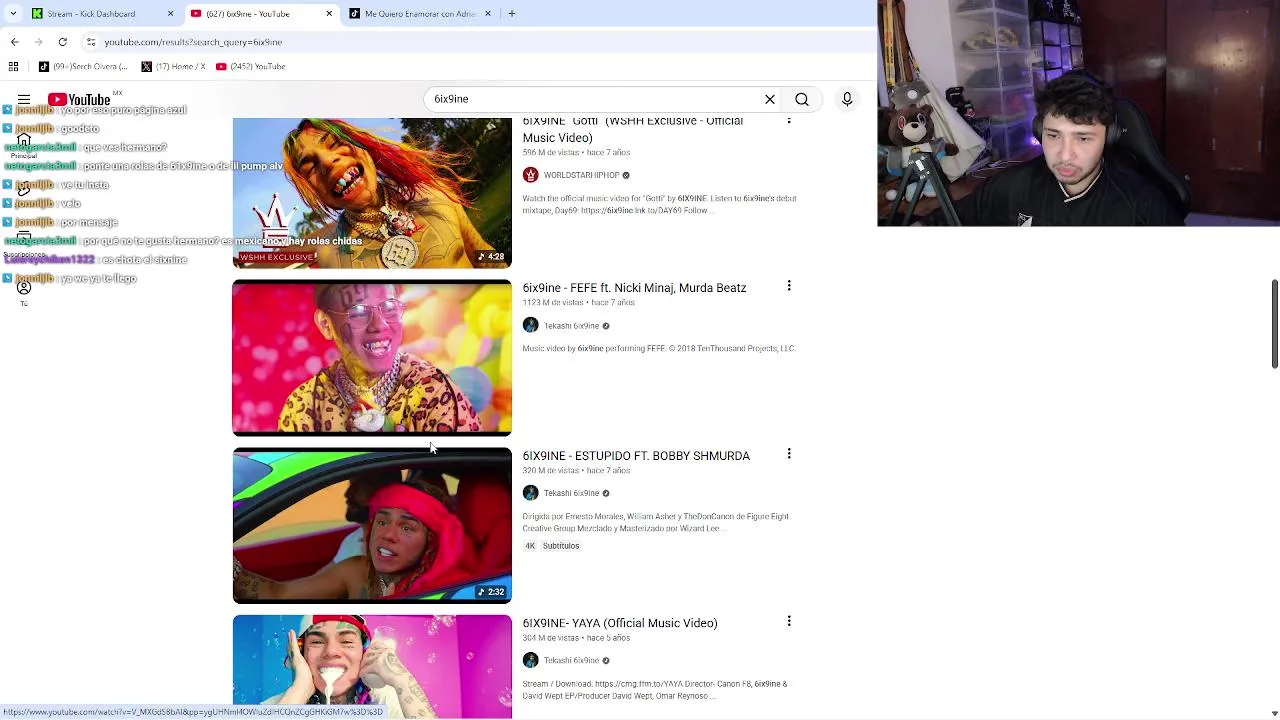Click the 4K badge on ESTUPIDO
Image resolution: width=1280 pixels, height=720 pixels.
click(x=530, y=546)
